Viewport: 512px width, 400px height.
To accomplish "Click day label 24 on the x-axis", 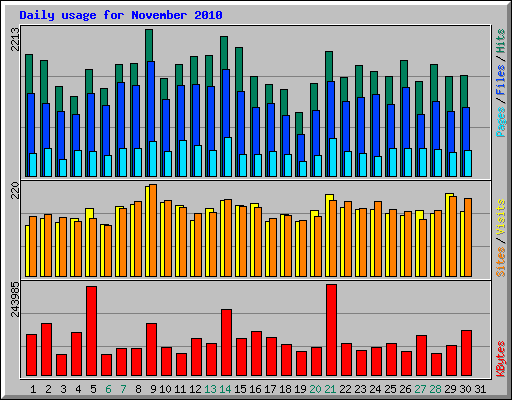I will tap(375, 389).
